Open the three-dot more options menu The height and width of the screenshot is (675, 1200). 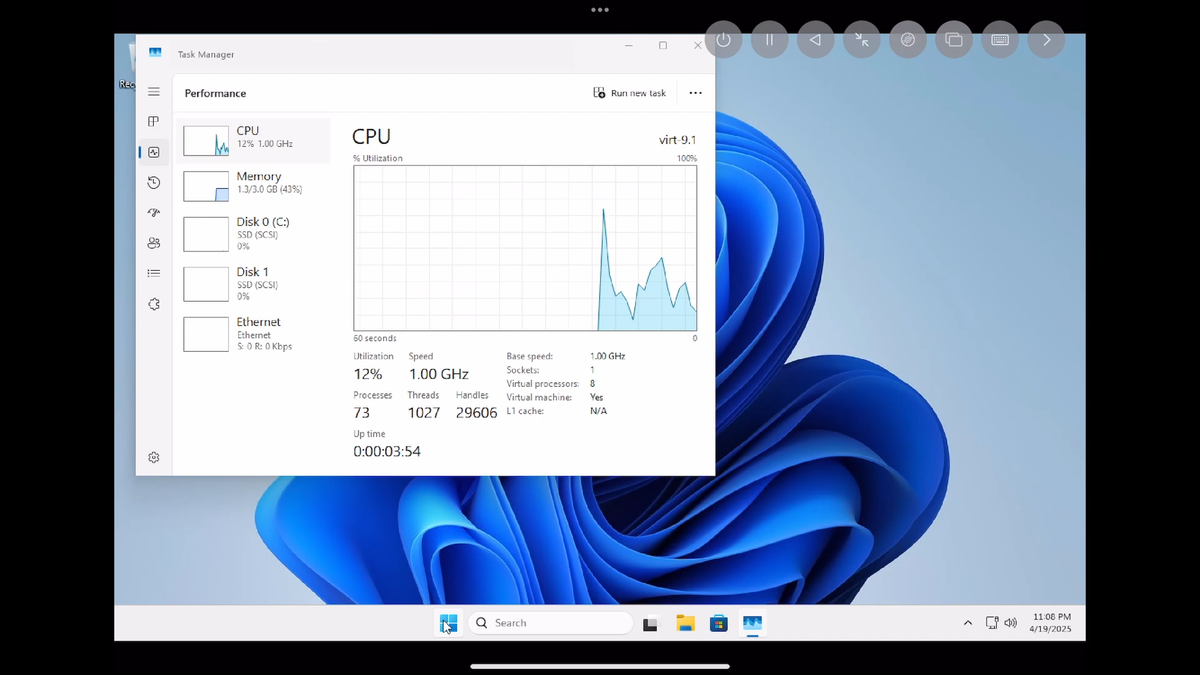pyautogui.click(x=695, y=93)
